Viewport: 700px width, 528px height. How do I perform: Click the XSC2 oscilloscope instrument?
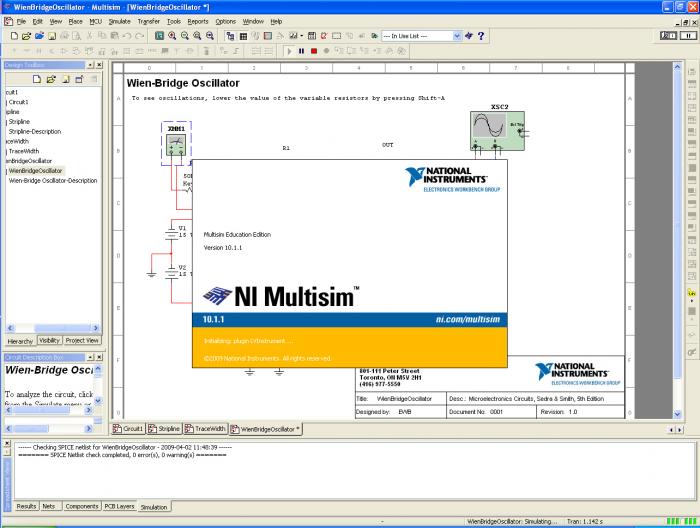(497, 131)
